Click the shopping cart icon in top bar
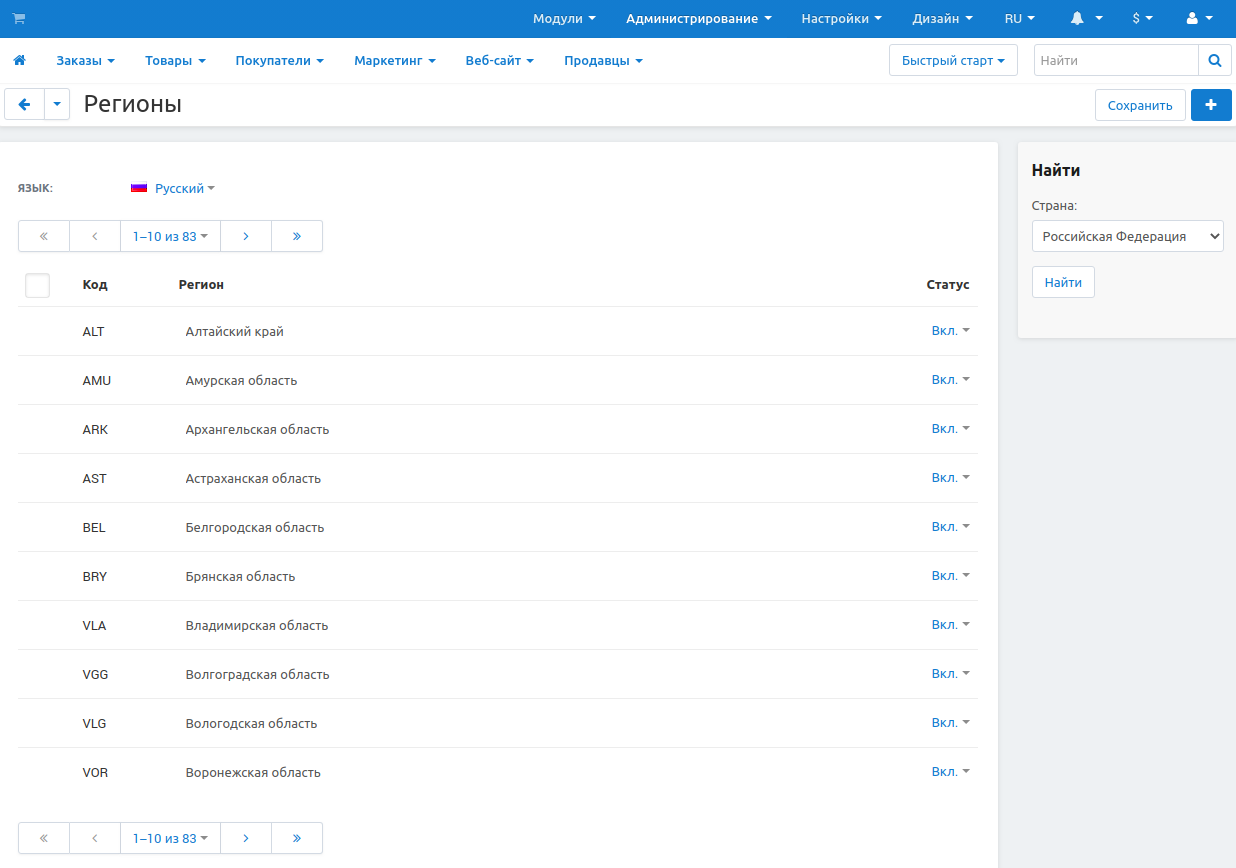 [19, 19]
